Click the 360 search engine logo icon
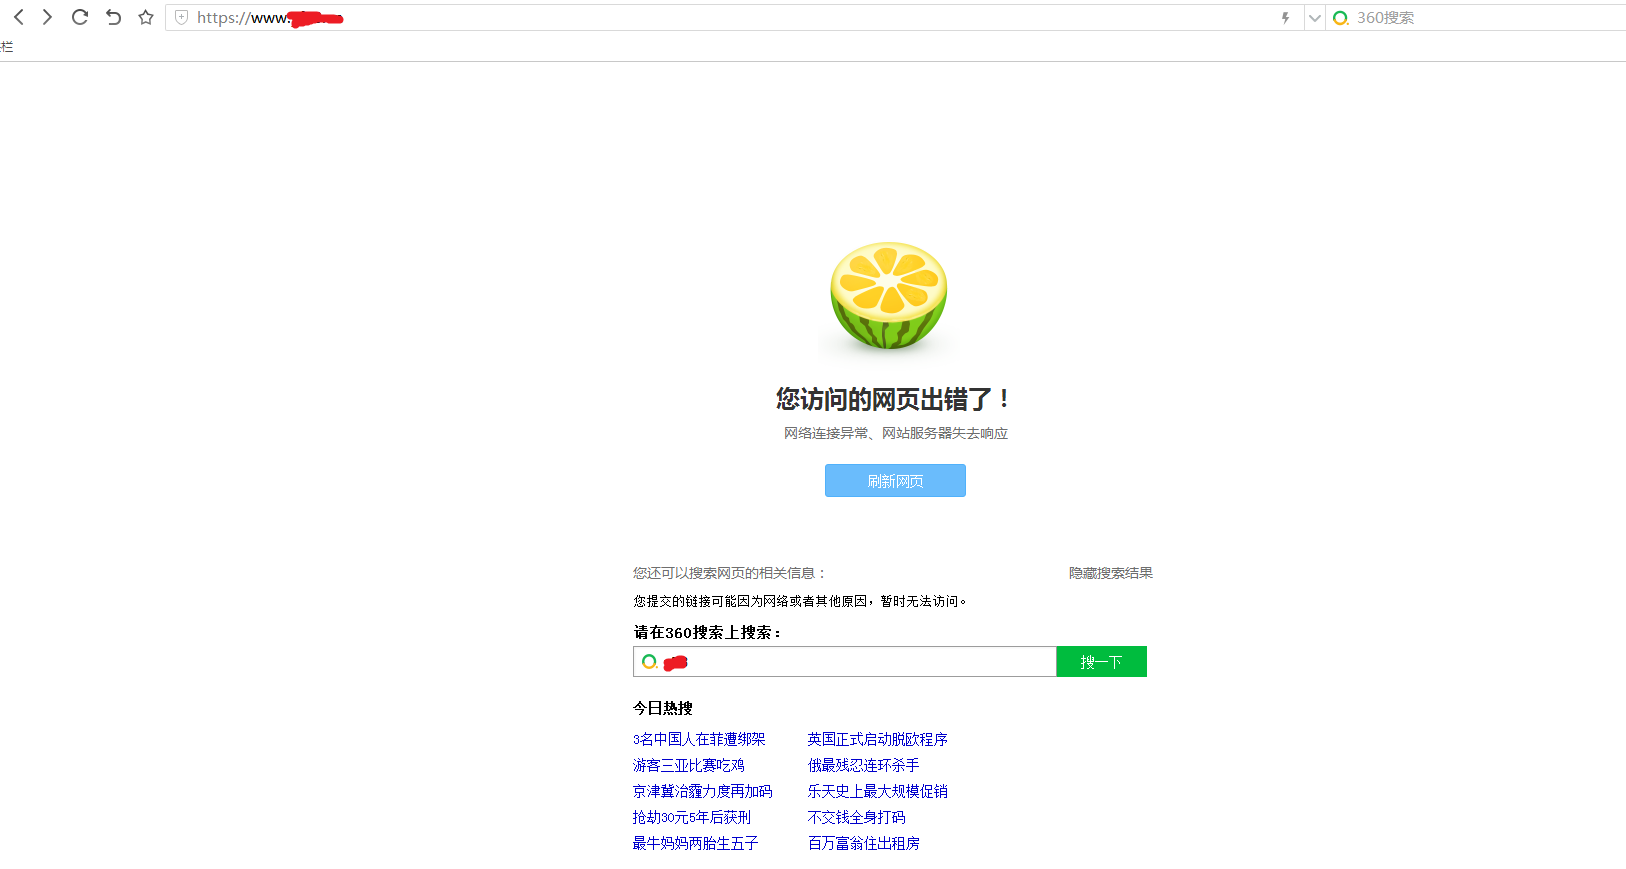This screenshot has height=869, width=1626. point(1341,18)
